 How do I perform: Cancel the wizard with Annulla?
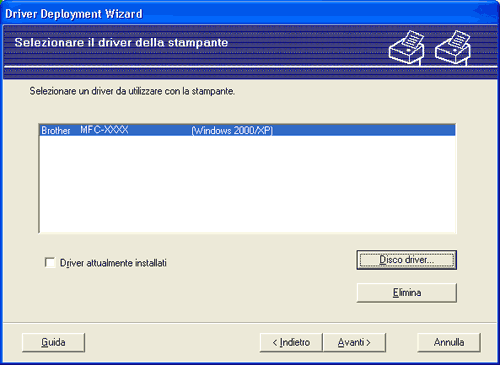[x=449, y=342]
